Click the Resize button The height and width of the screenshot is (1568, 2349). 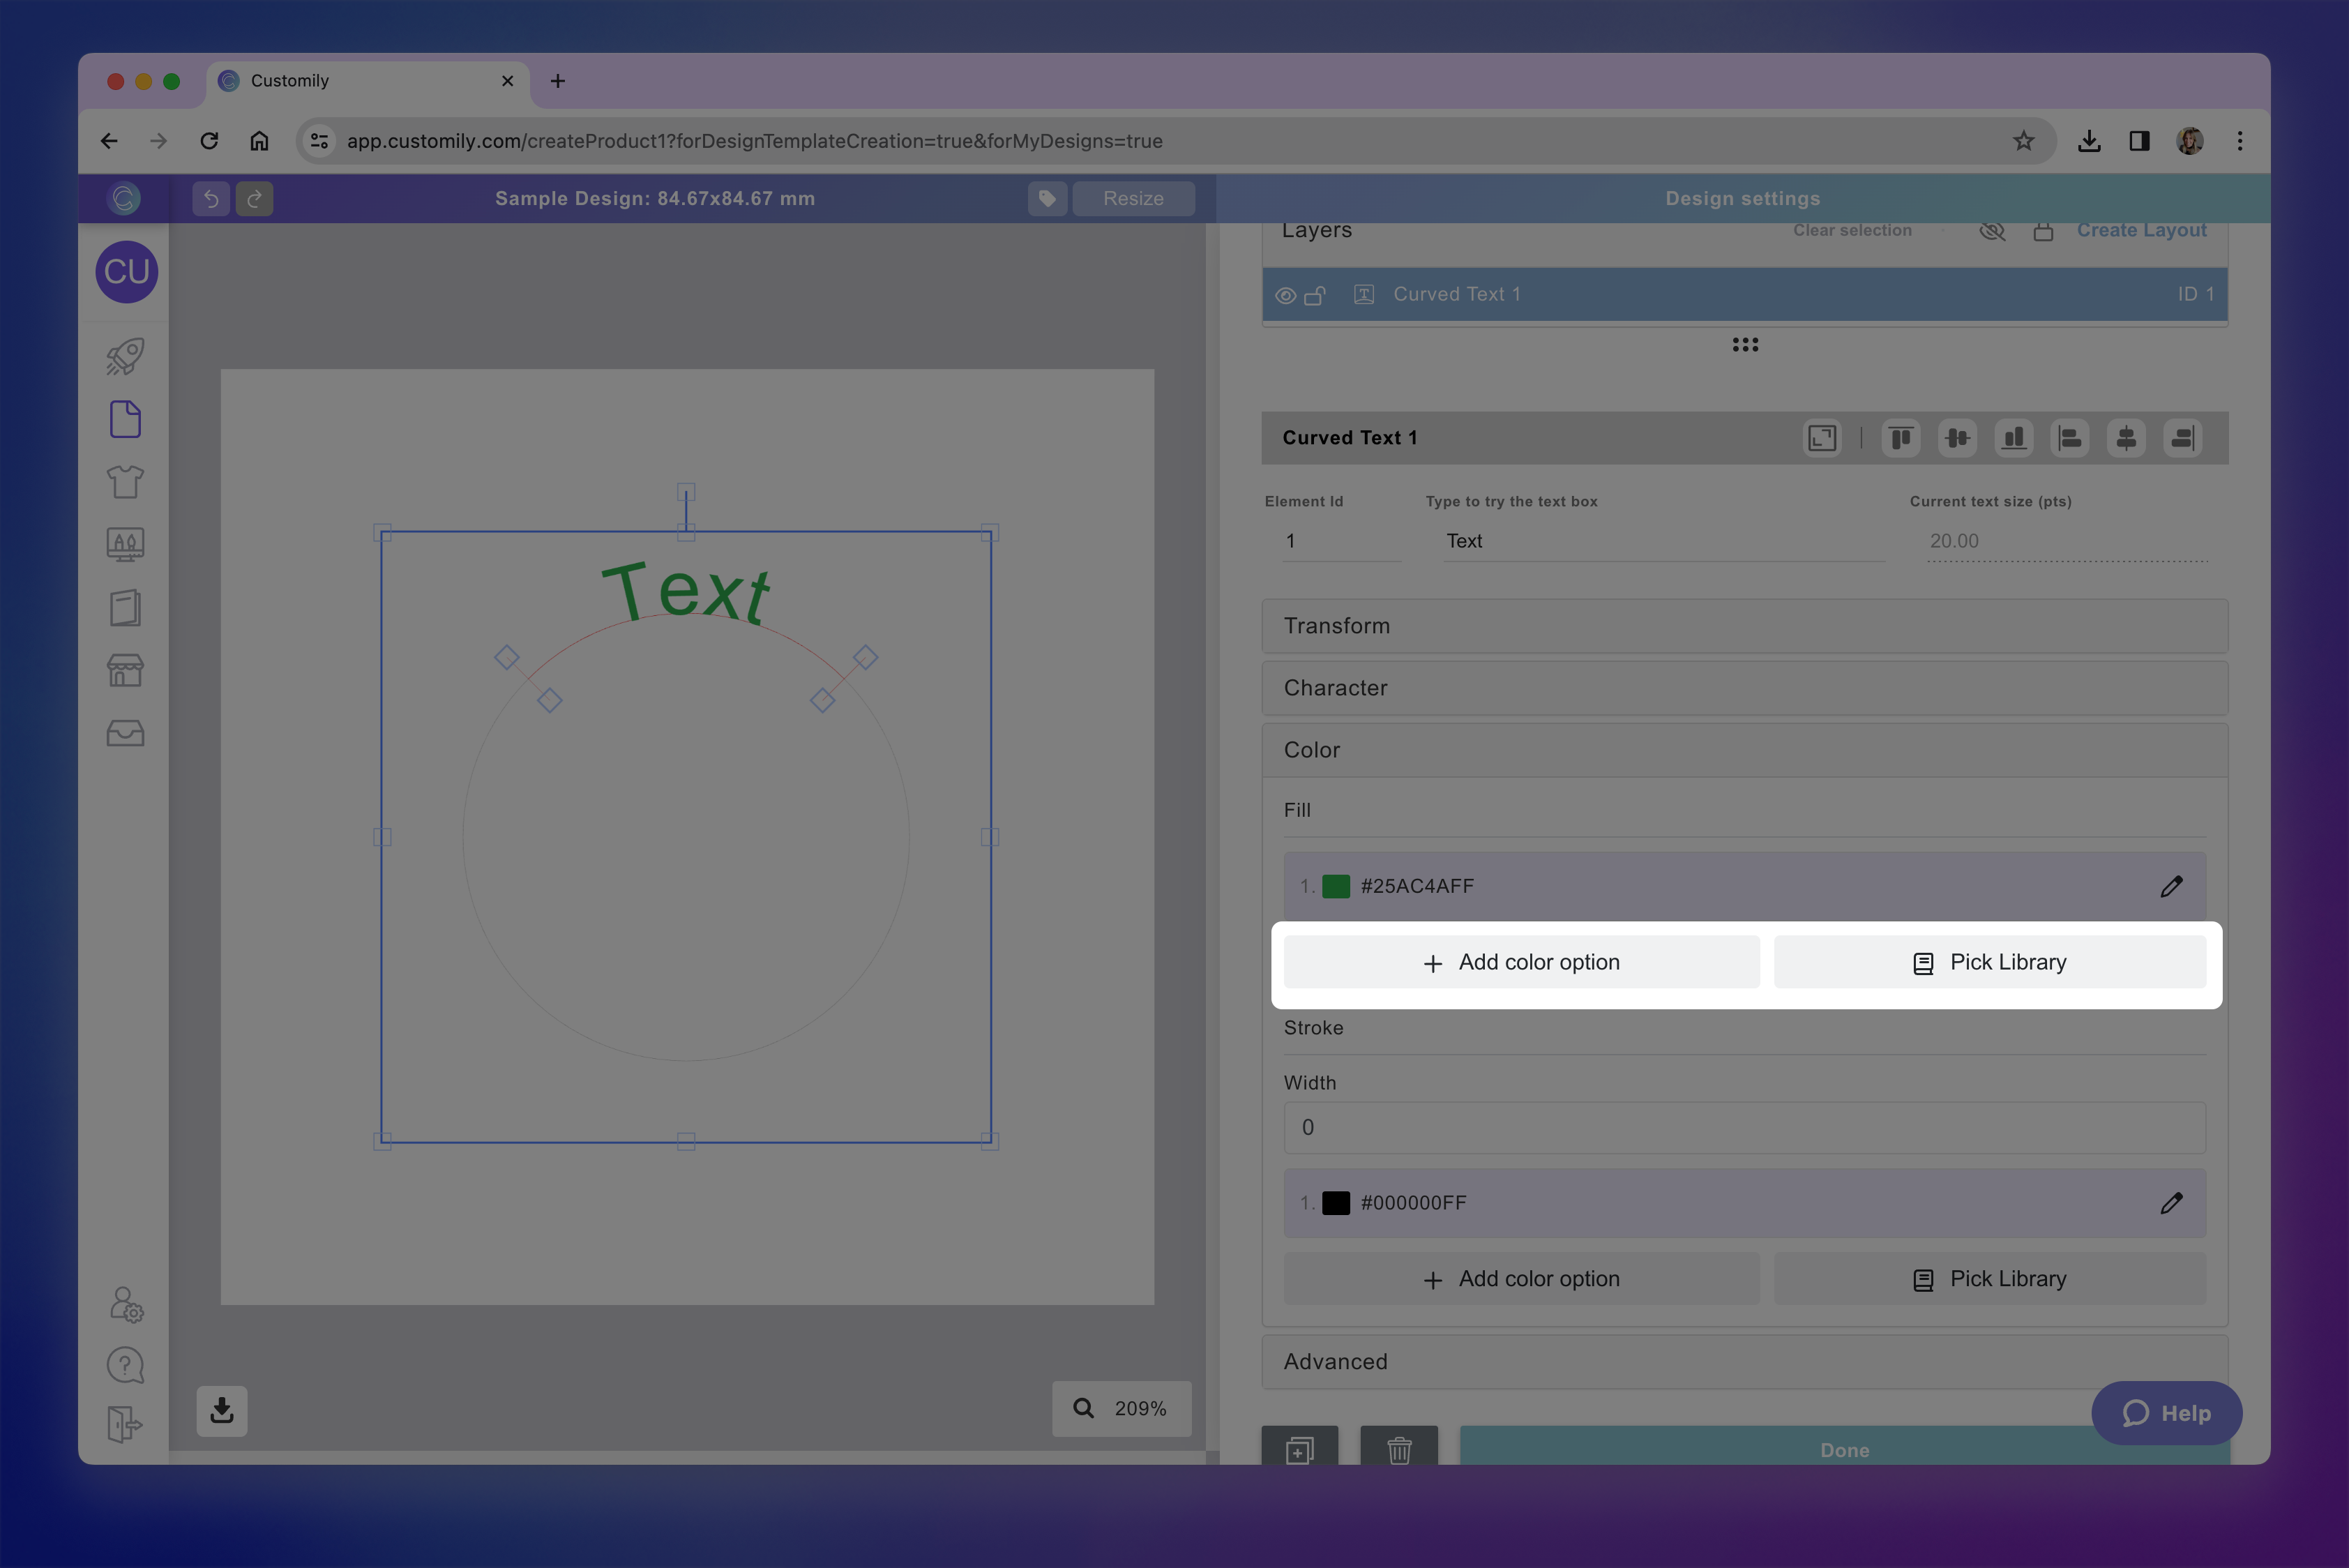[1133, 198]
